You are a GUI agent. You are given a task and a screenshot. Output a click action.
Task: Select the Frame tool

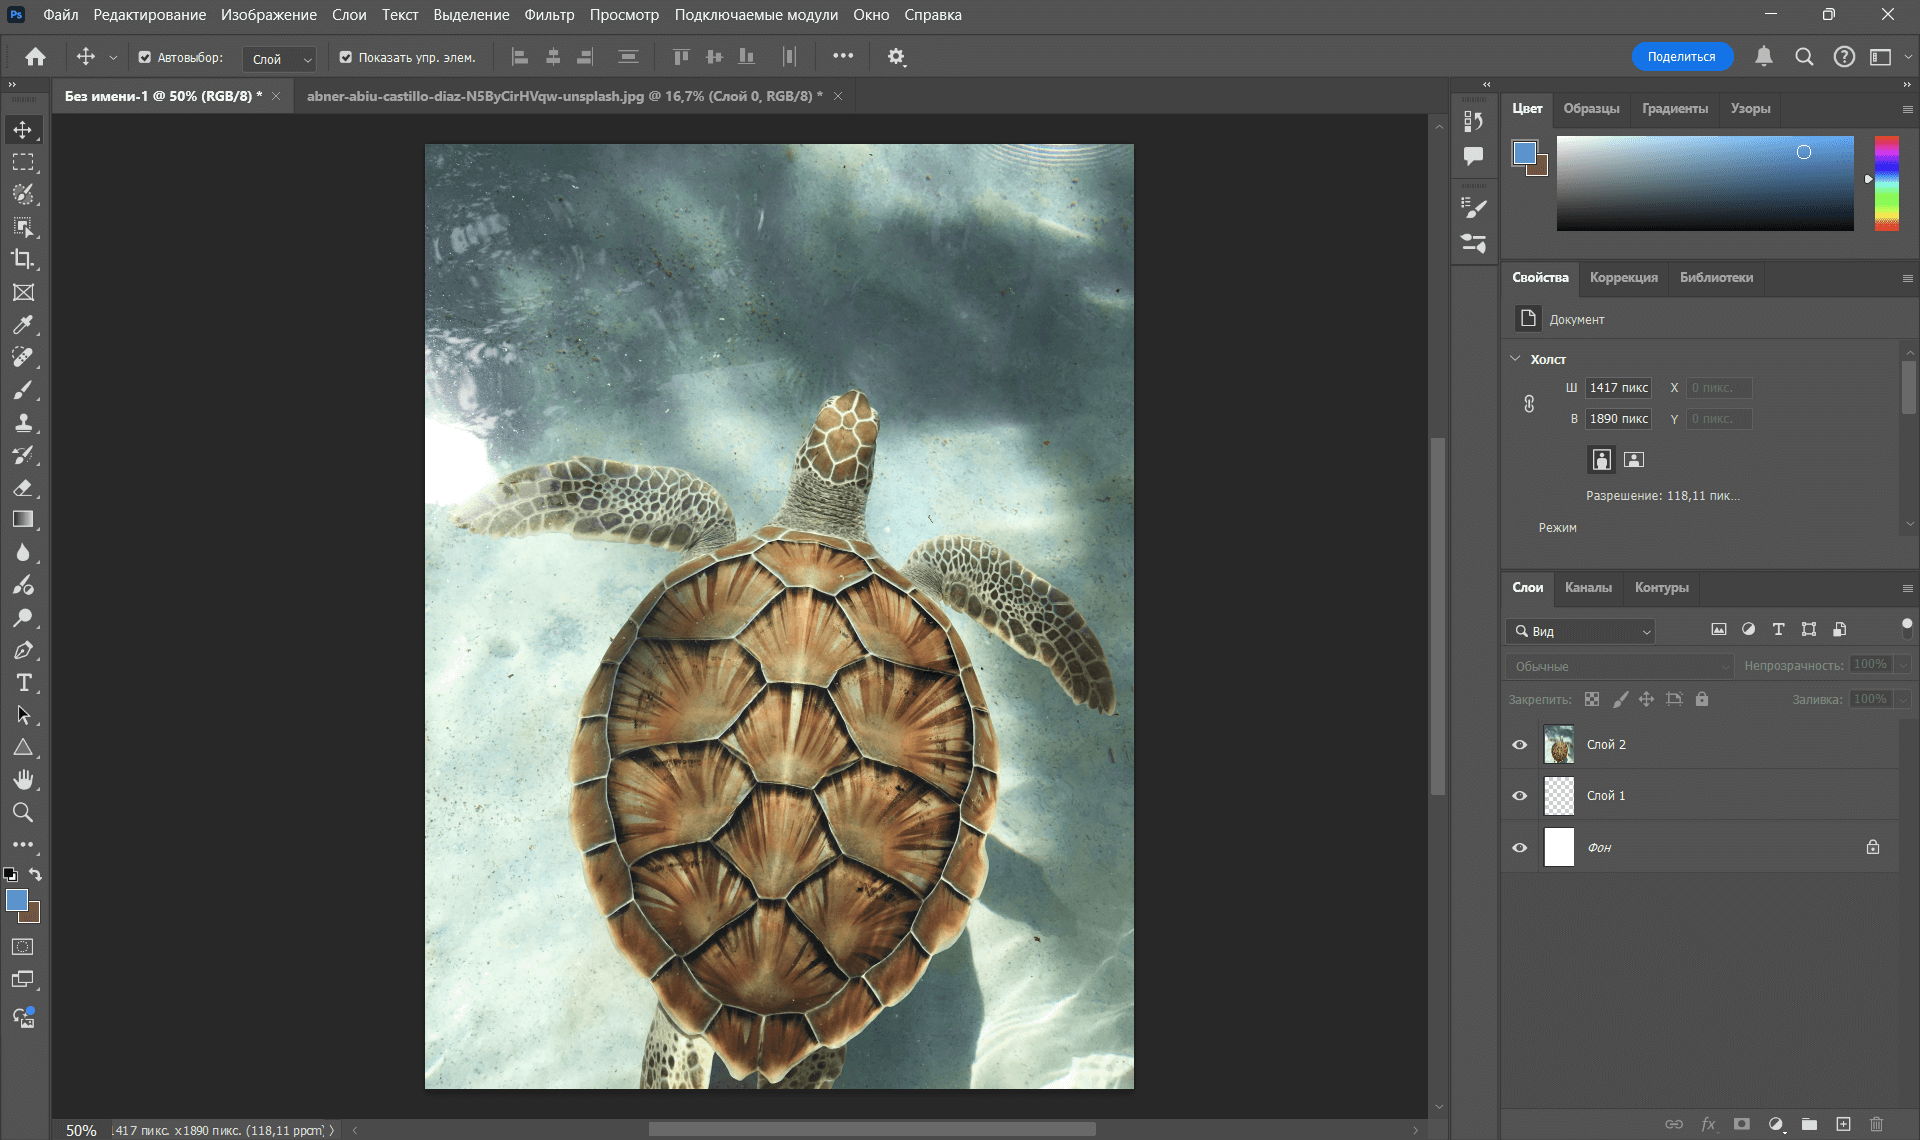pos(23,292)
